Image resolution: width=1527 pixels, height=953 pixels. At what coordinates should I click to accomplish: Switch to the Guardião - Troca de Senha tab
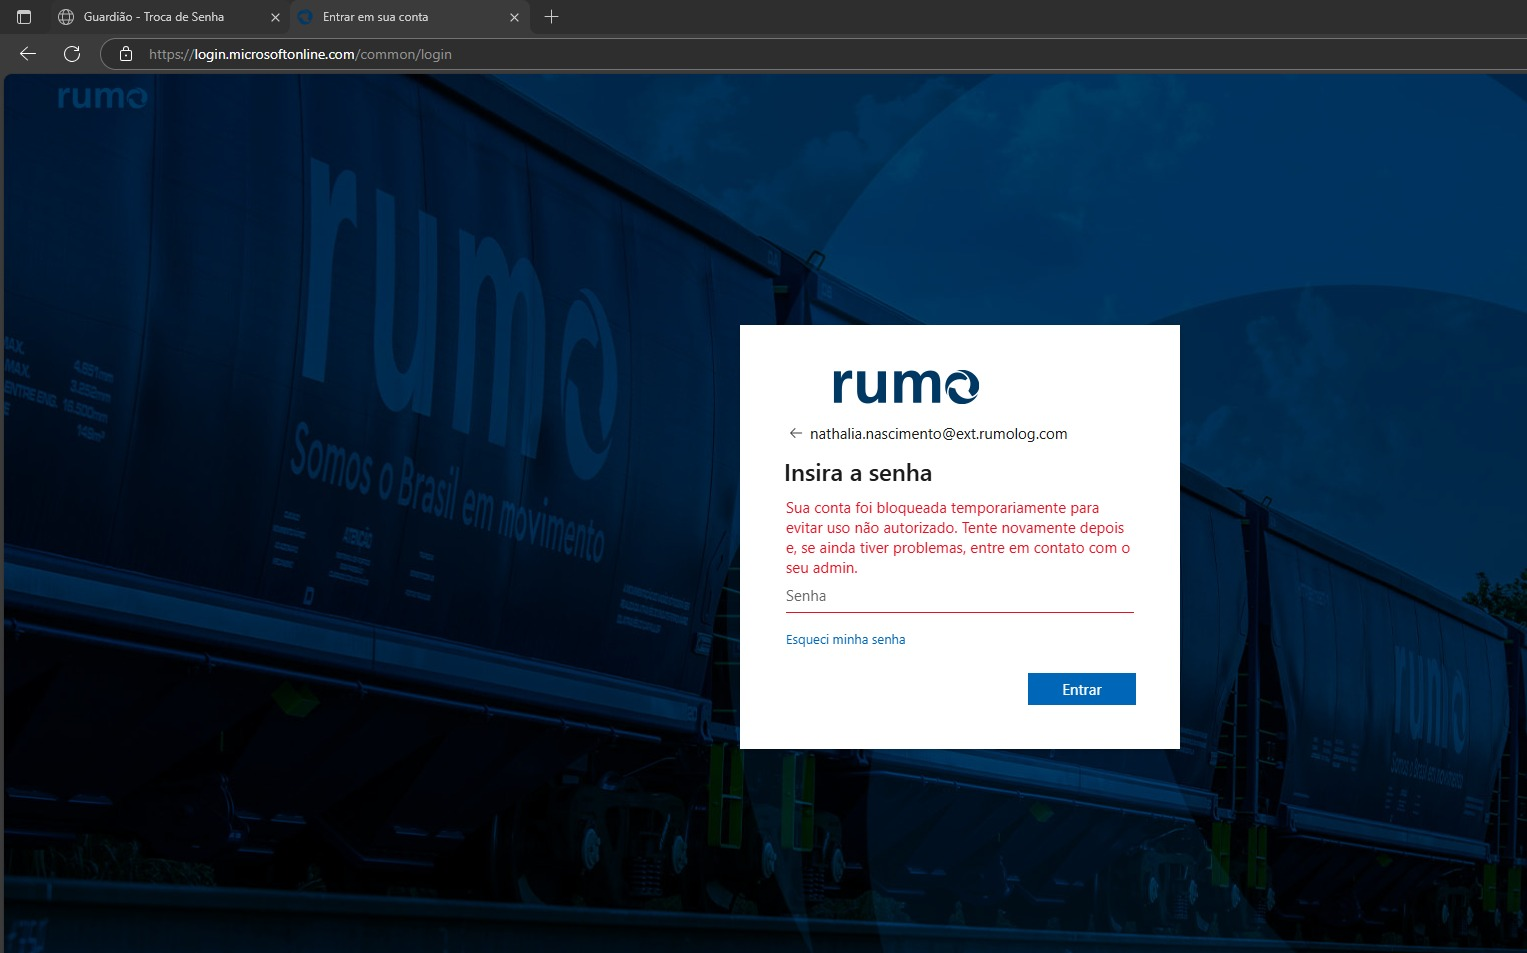point(168,17)
